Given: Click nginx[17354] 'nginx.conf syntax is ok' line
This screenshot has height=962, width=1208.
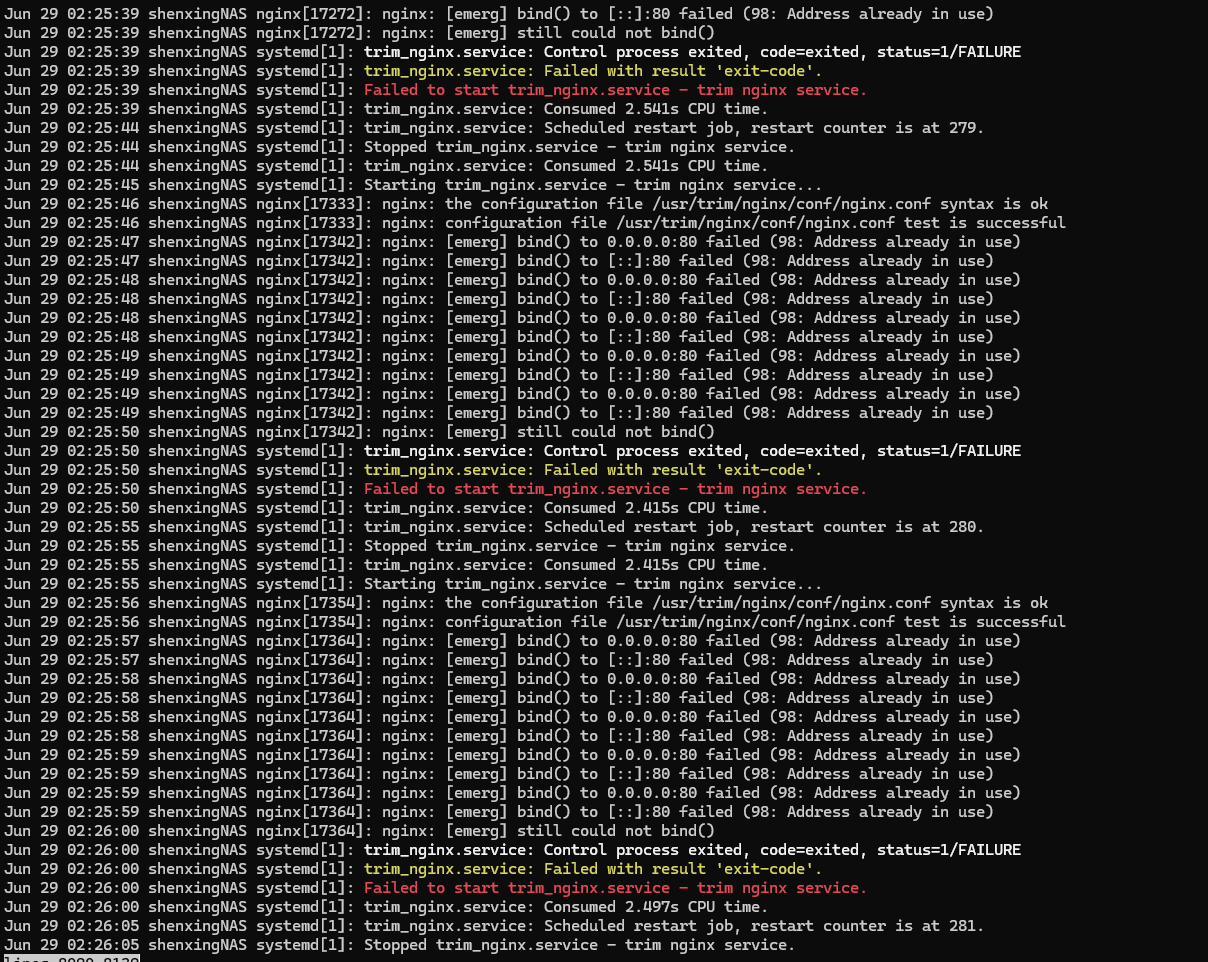Looking at the screenshot, I should tap(526, 603).
